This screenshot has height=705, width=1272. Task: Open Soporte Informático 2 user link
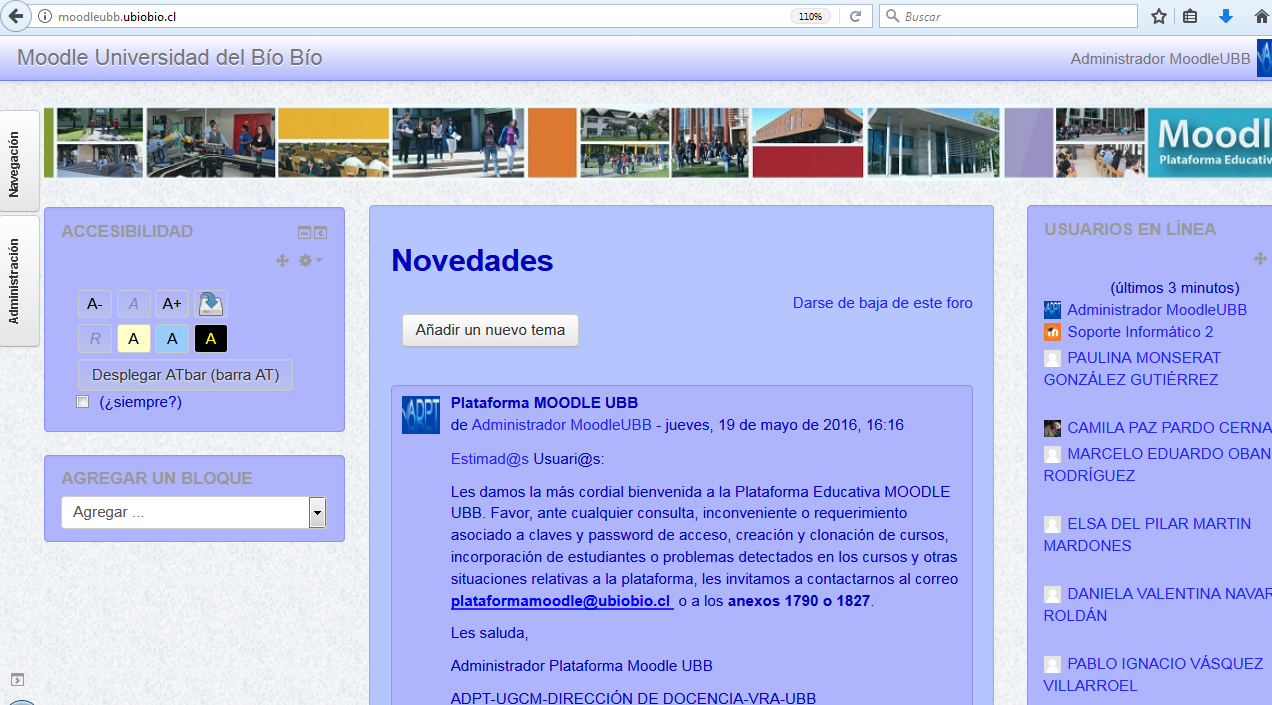pos(1140,332)
